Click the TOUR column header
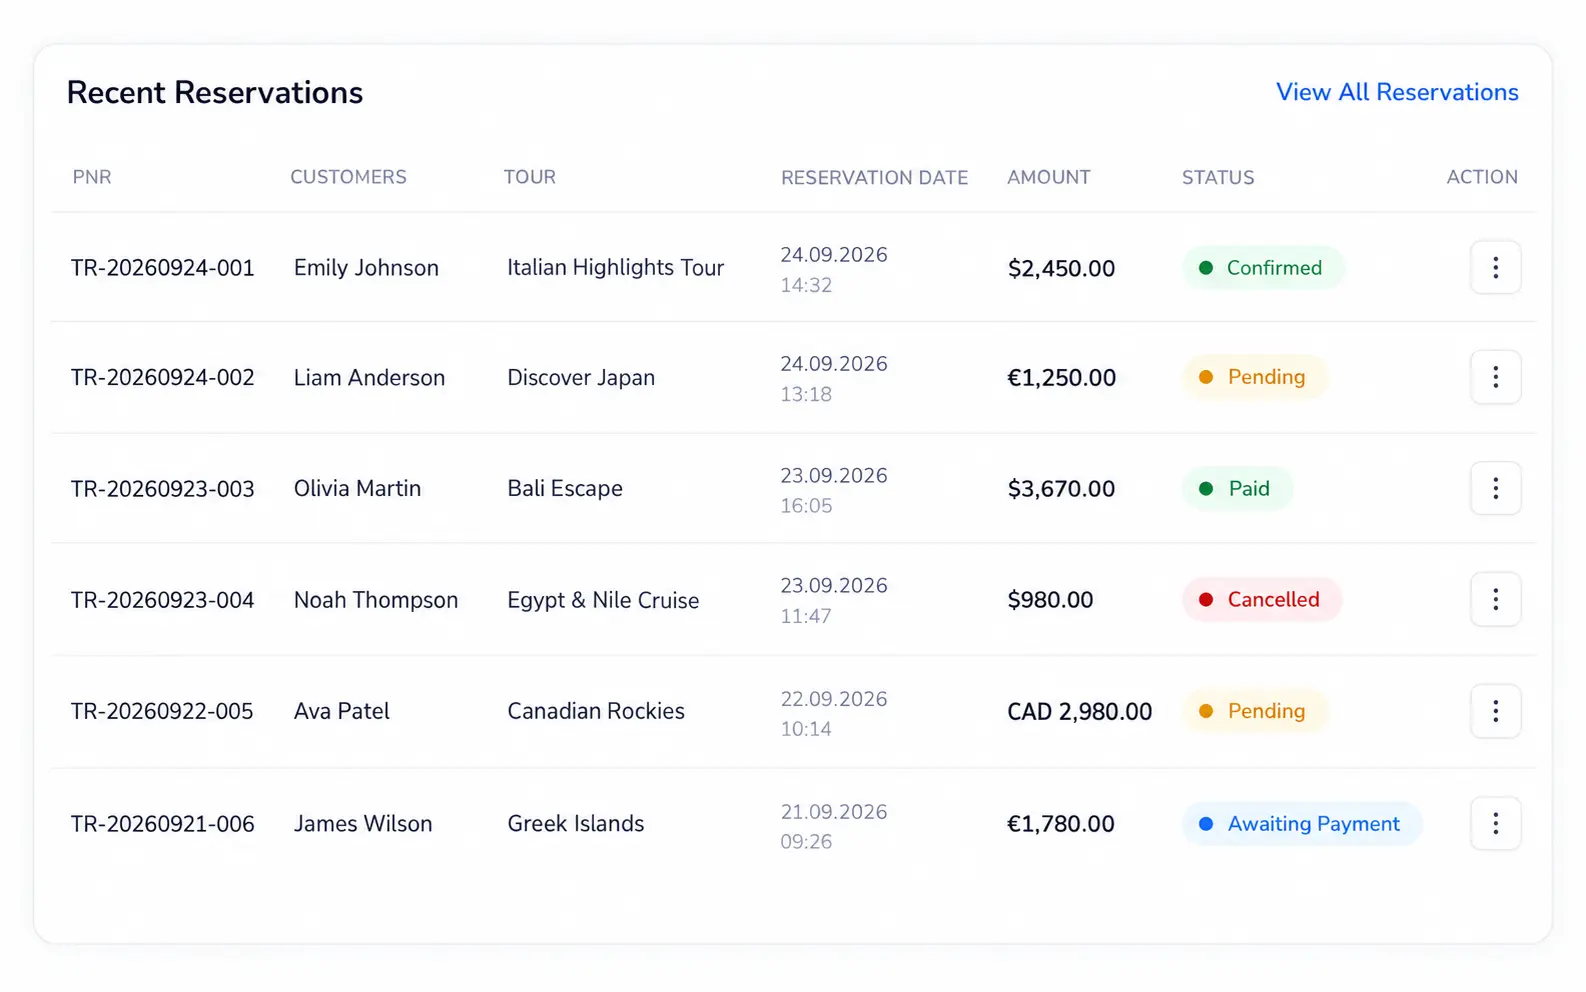The image size is (1586, 992). (x=529, y=177)
